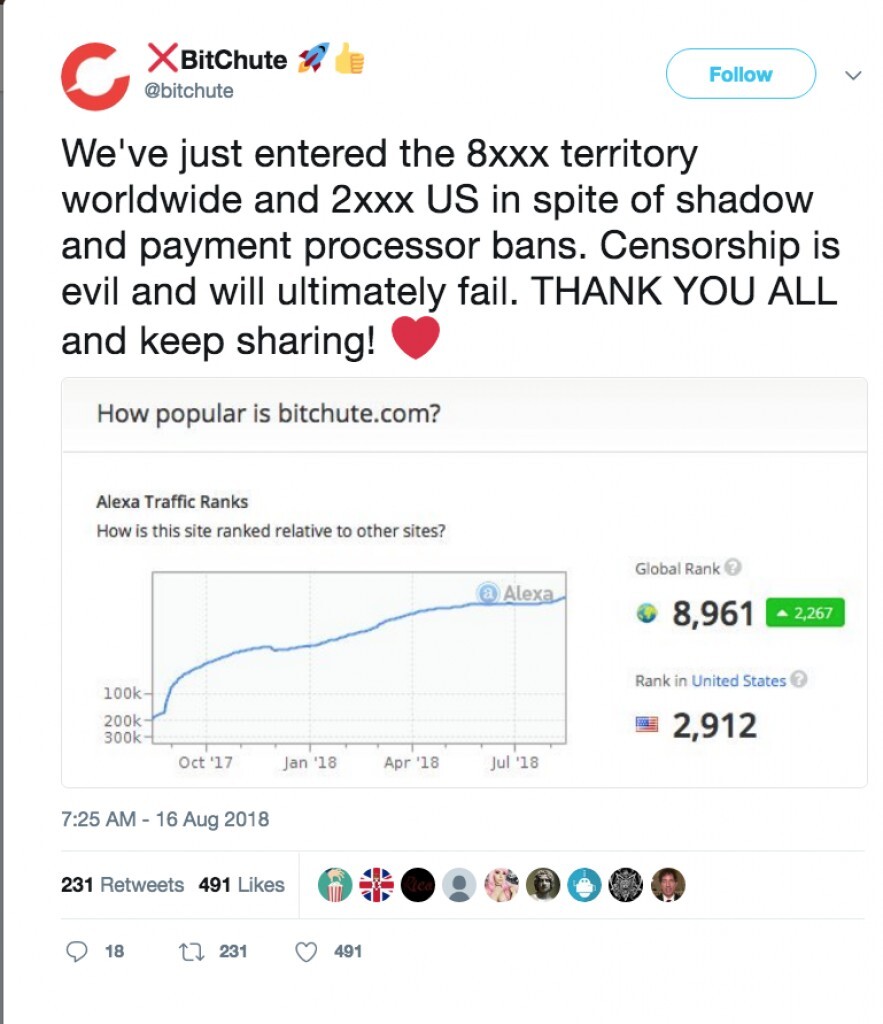Open the tweet timestamp 16 Aug 2018
Viewport: 883px width, 1024px height.
click(165, 819)
